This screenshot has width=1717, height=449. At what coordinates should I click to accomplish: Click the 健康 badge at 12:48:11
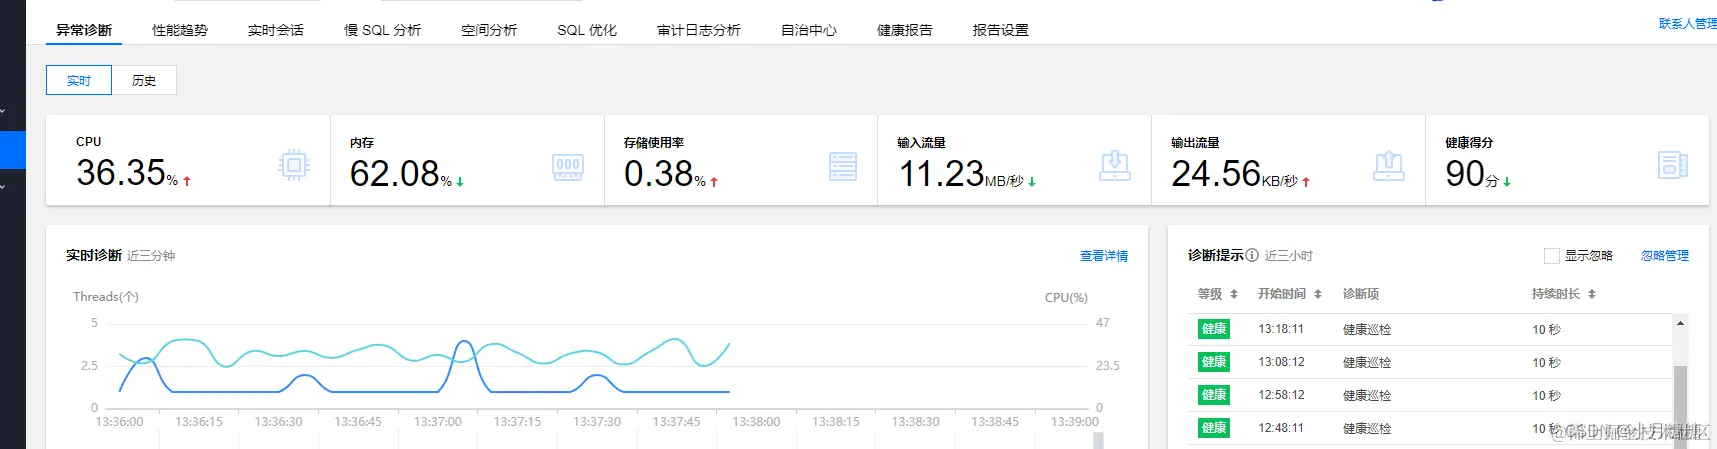1214,428
